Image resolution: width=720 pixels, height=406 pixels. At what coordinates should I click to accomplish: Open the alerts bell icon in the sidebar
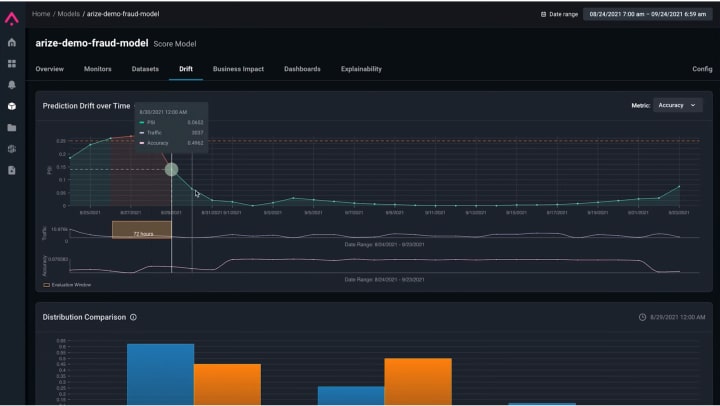(12, 85)
